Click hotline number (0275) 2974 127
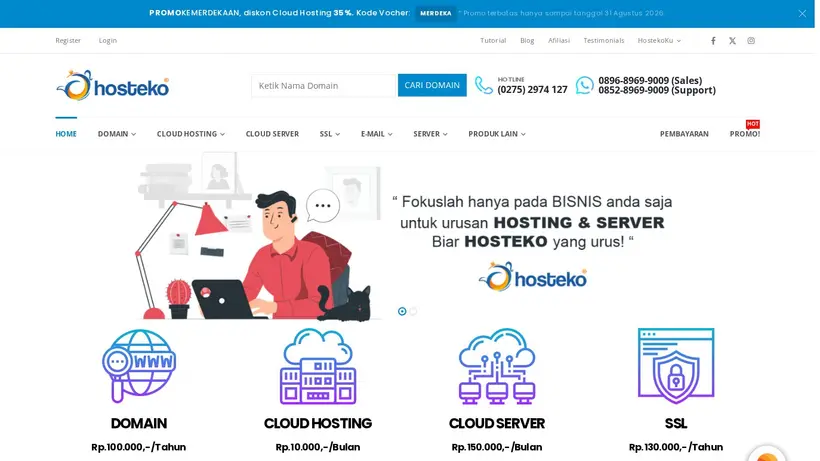 click(x=532, y=90)
